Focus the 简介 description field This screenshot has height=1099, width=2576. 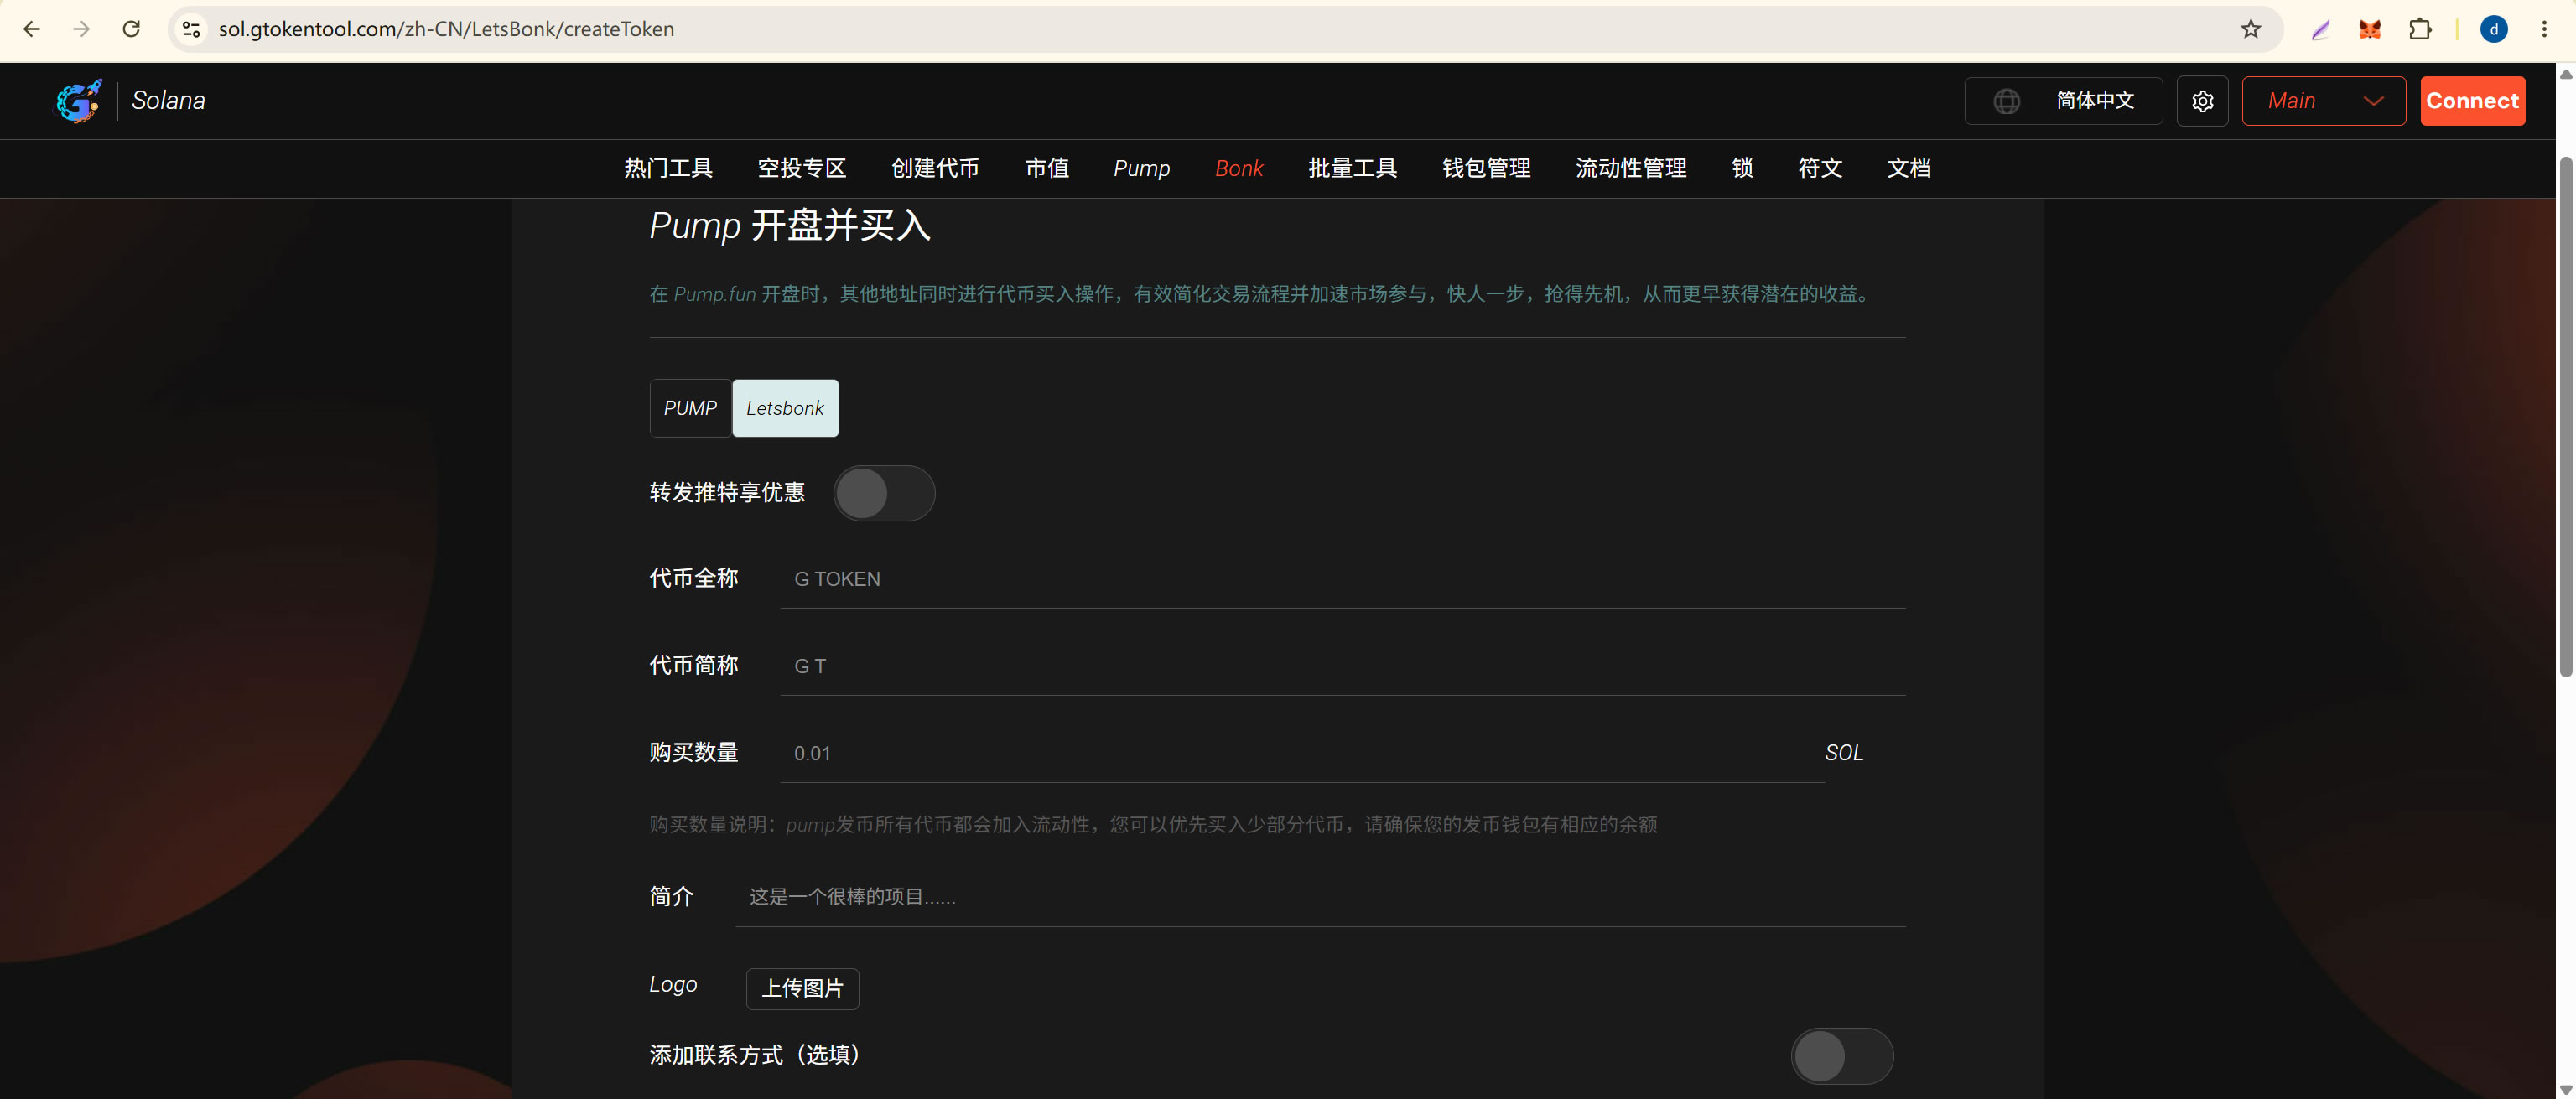coord(1320,897)
